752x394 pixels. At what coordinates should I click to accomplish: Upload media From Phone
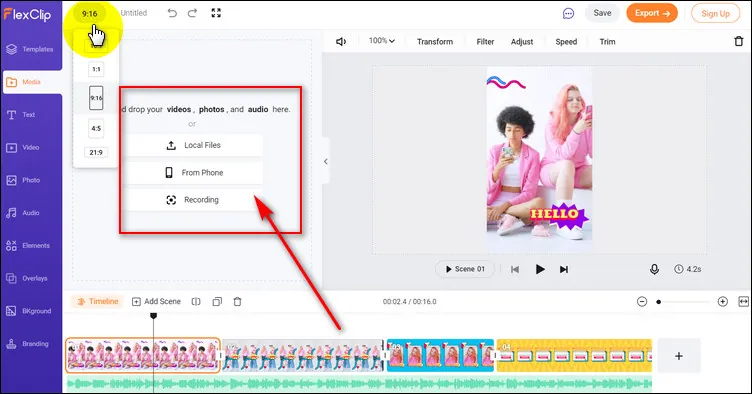click(x=193, y=173)
